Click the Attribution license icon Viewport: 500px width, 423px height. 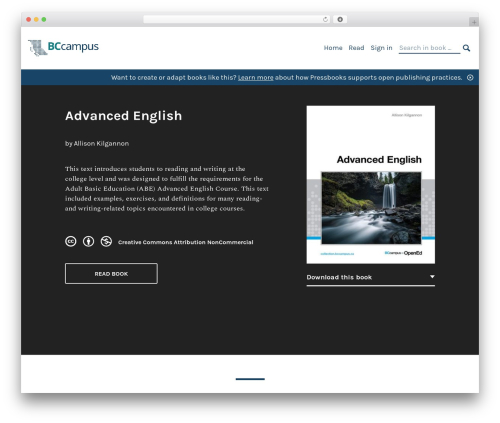point(88,241)
